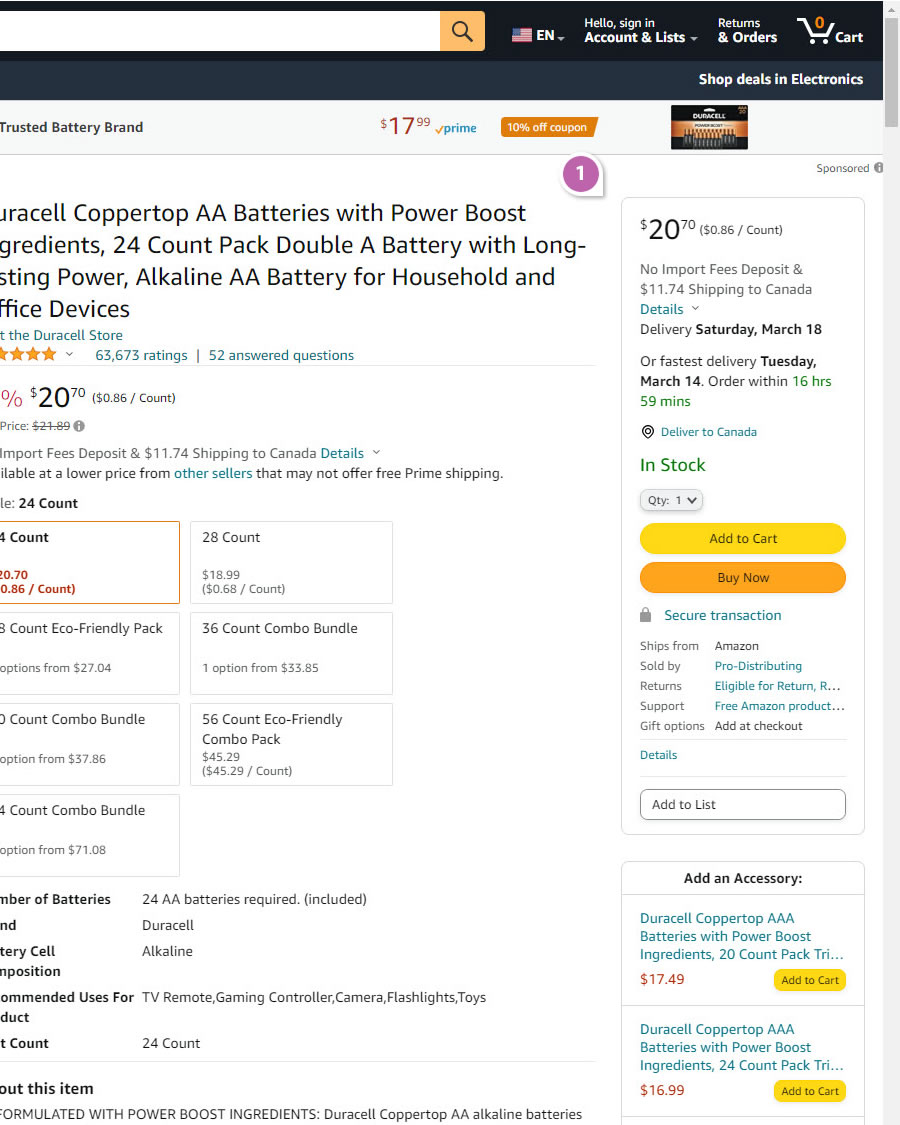Click the Deliver to Canada location pin

coord(648,432)
